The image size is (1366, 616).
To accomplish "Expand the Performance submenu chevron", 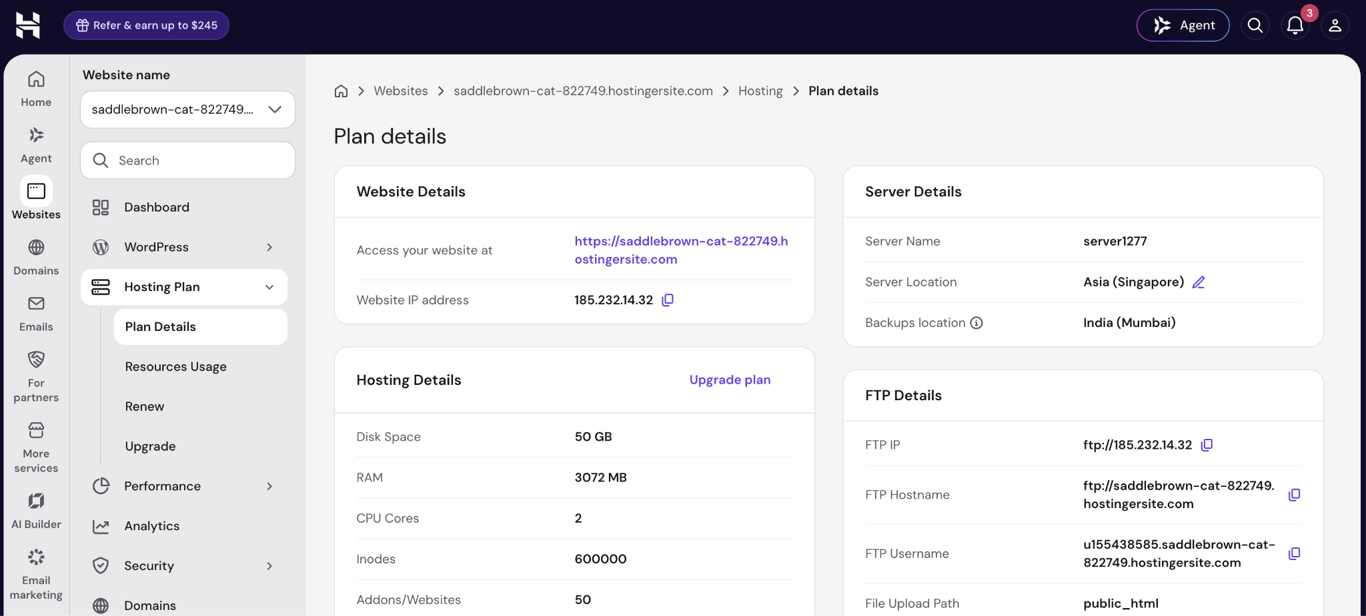I will click(x=270, y=486).
